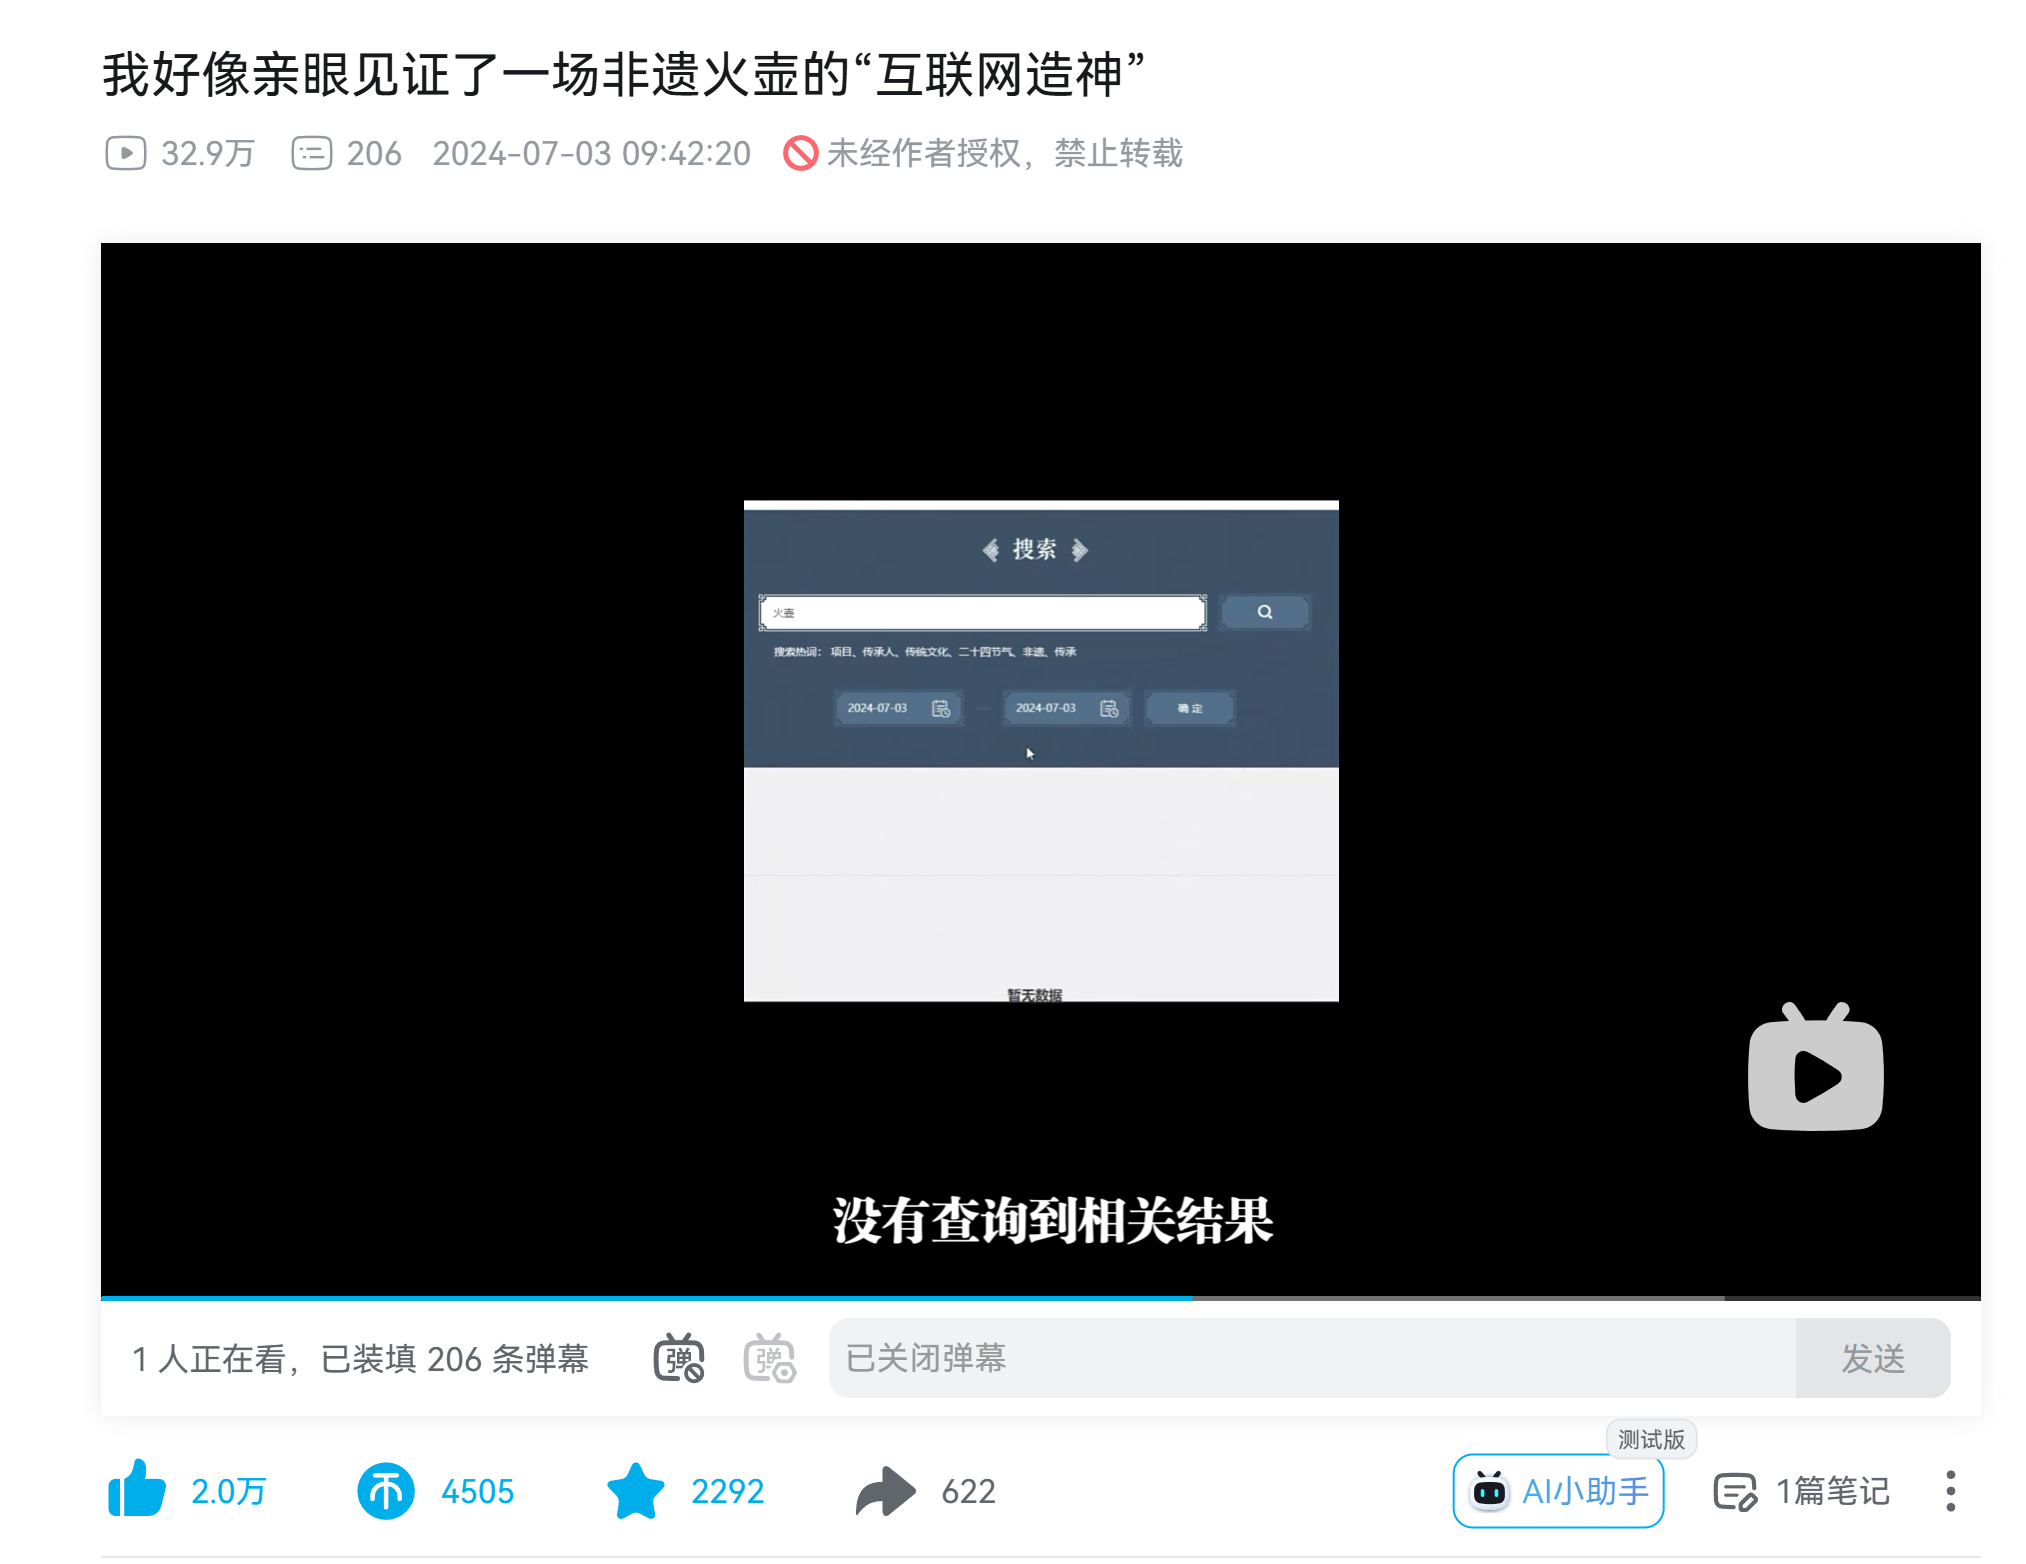Open the AI小助手 assistant button
Screen dimensions: 2026x1564
pyautogui.click(x=1558, y=1491)
